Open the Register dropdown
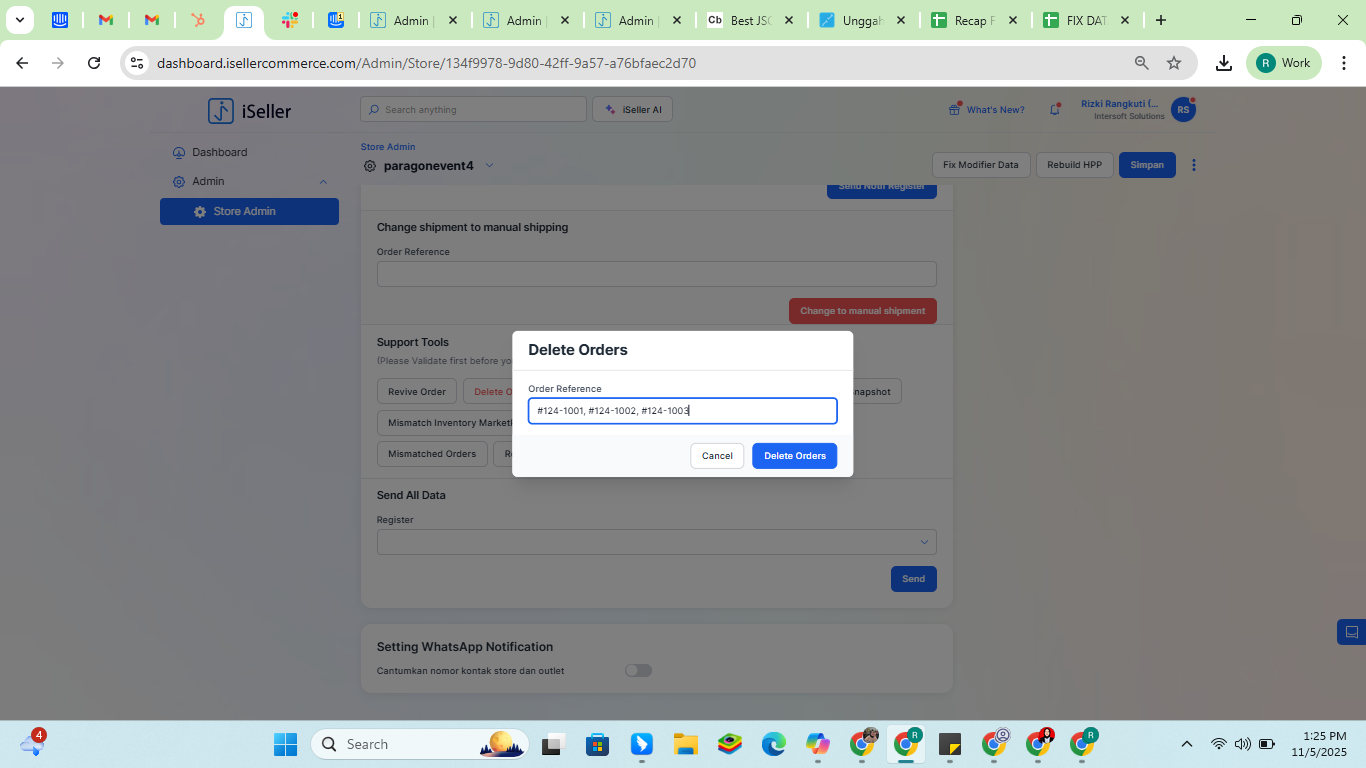Viewport: 1366px width, 768px height. click(656, 542)
